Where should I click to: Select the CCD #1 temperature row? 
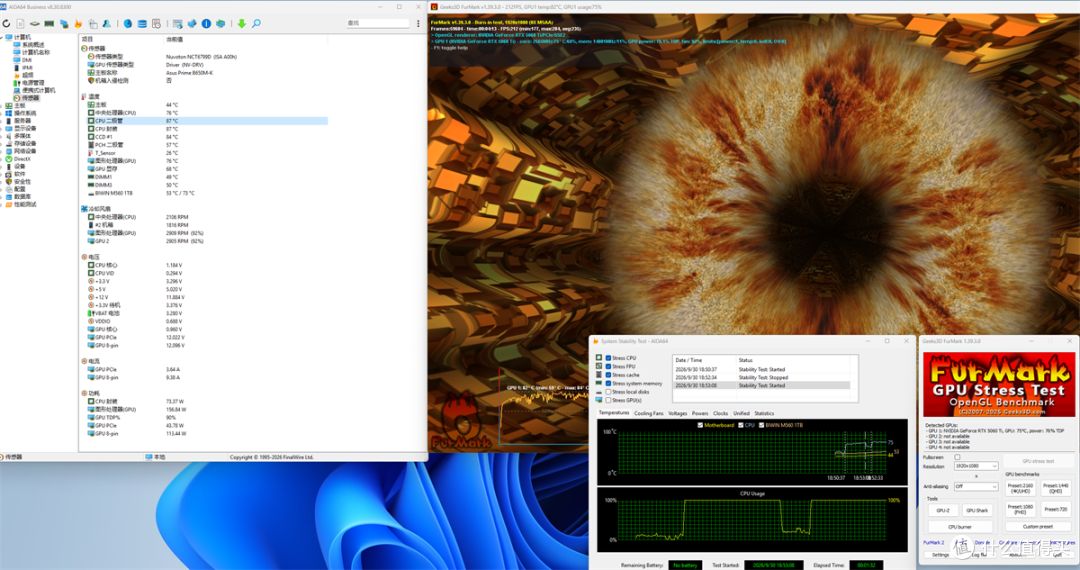(x=207, y=136)
